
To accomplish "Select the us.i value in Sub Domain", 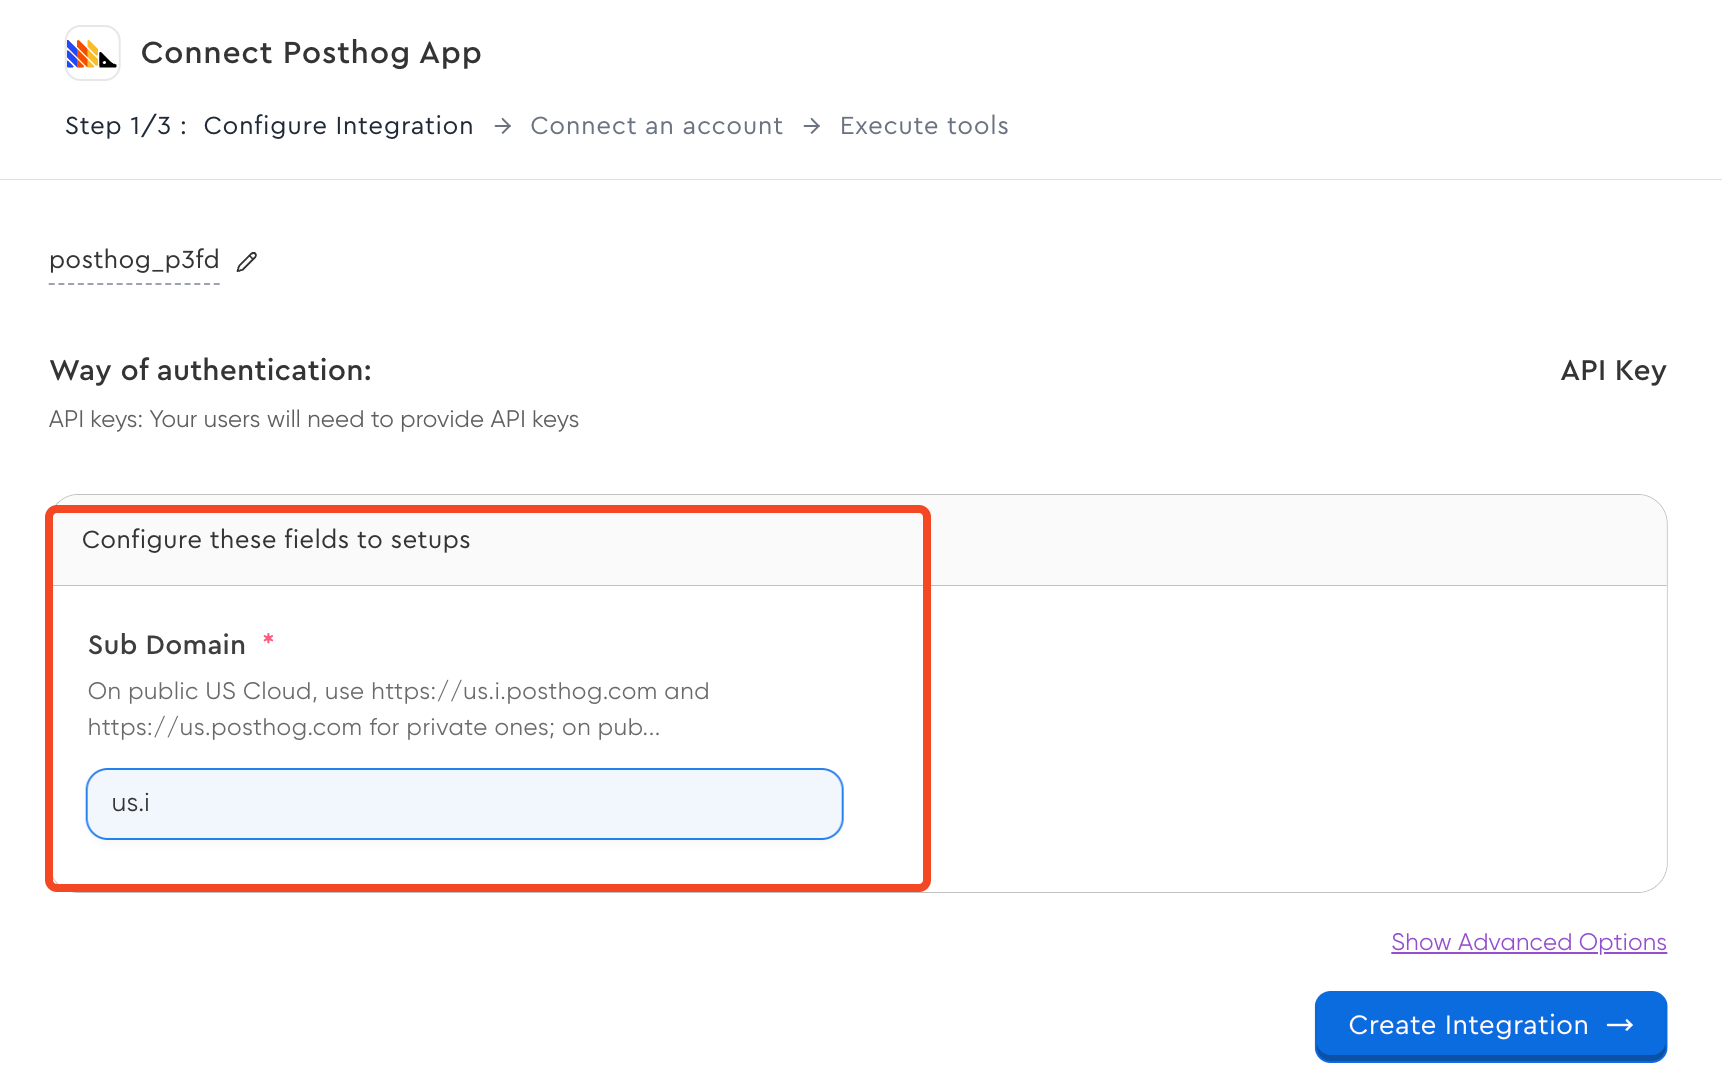I will point(130,803).
